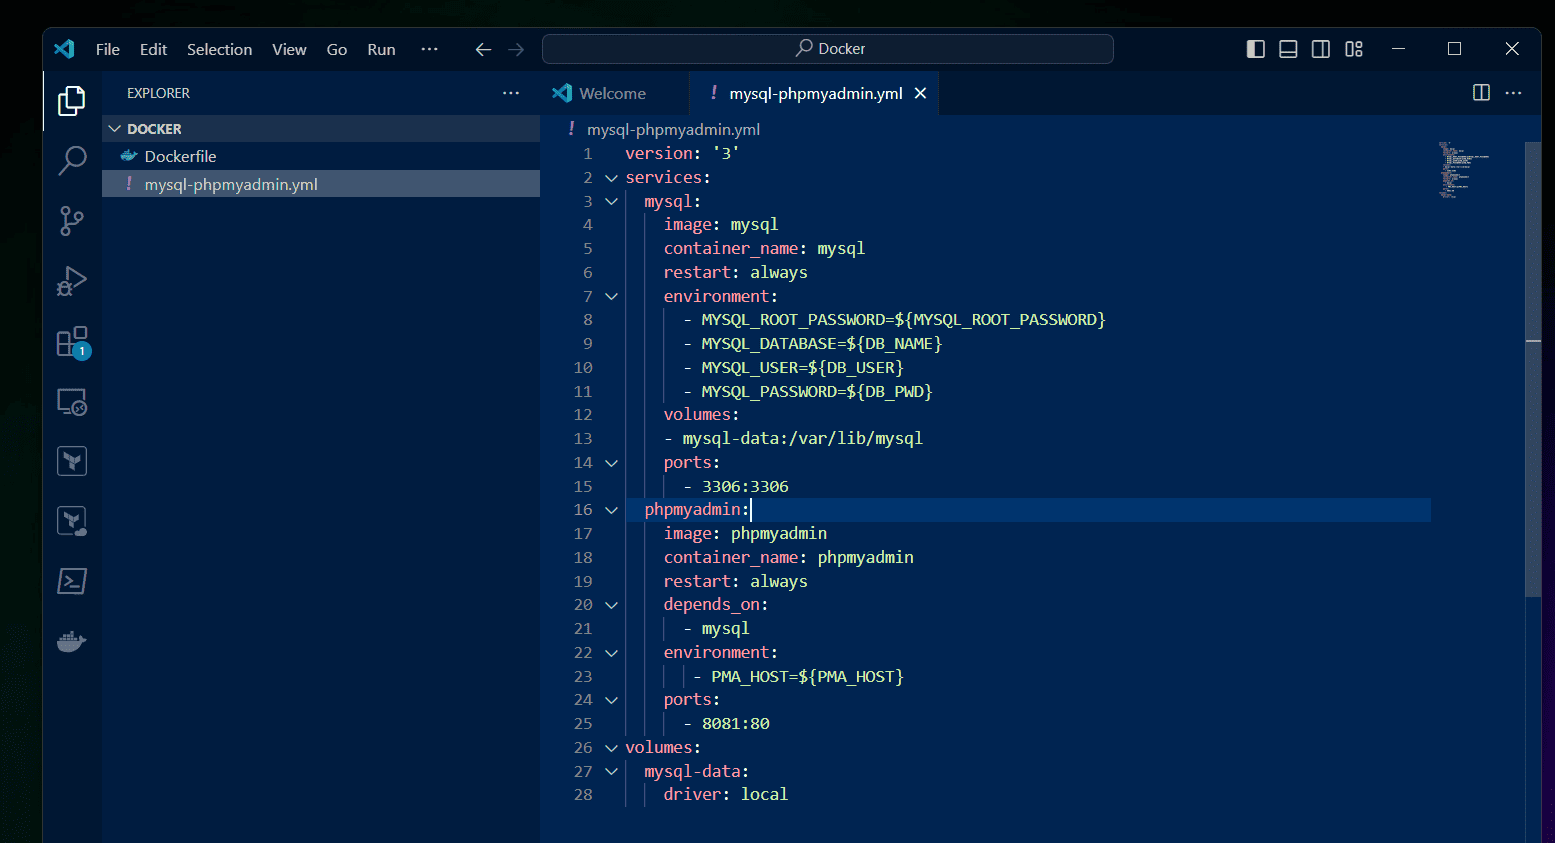Click 'container_name: phpmyadmin' on line 18
Viewport: 1555px width, 843px height.
[789, 558]
